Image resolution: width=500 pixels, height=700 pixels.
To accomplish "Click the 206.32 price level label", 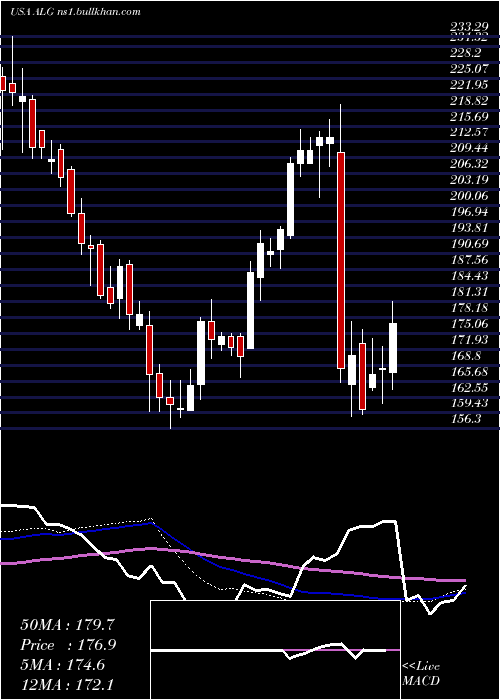I will click(x=469, y=164).
